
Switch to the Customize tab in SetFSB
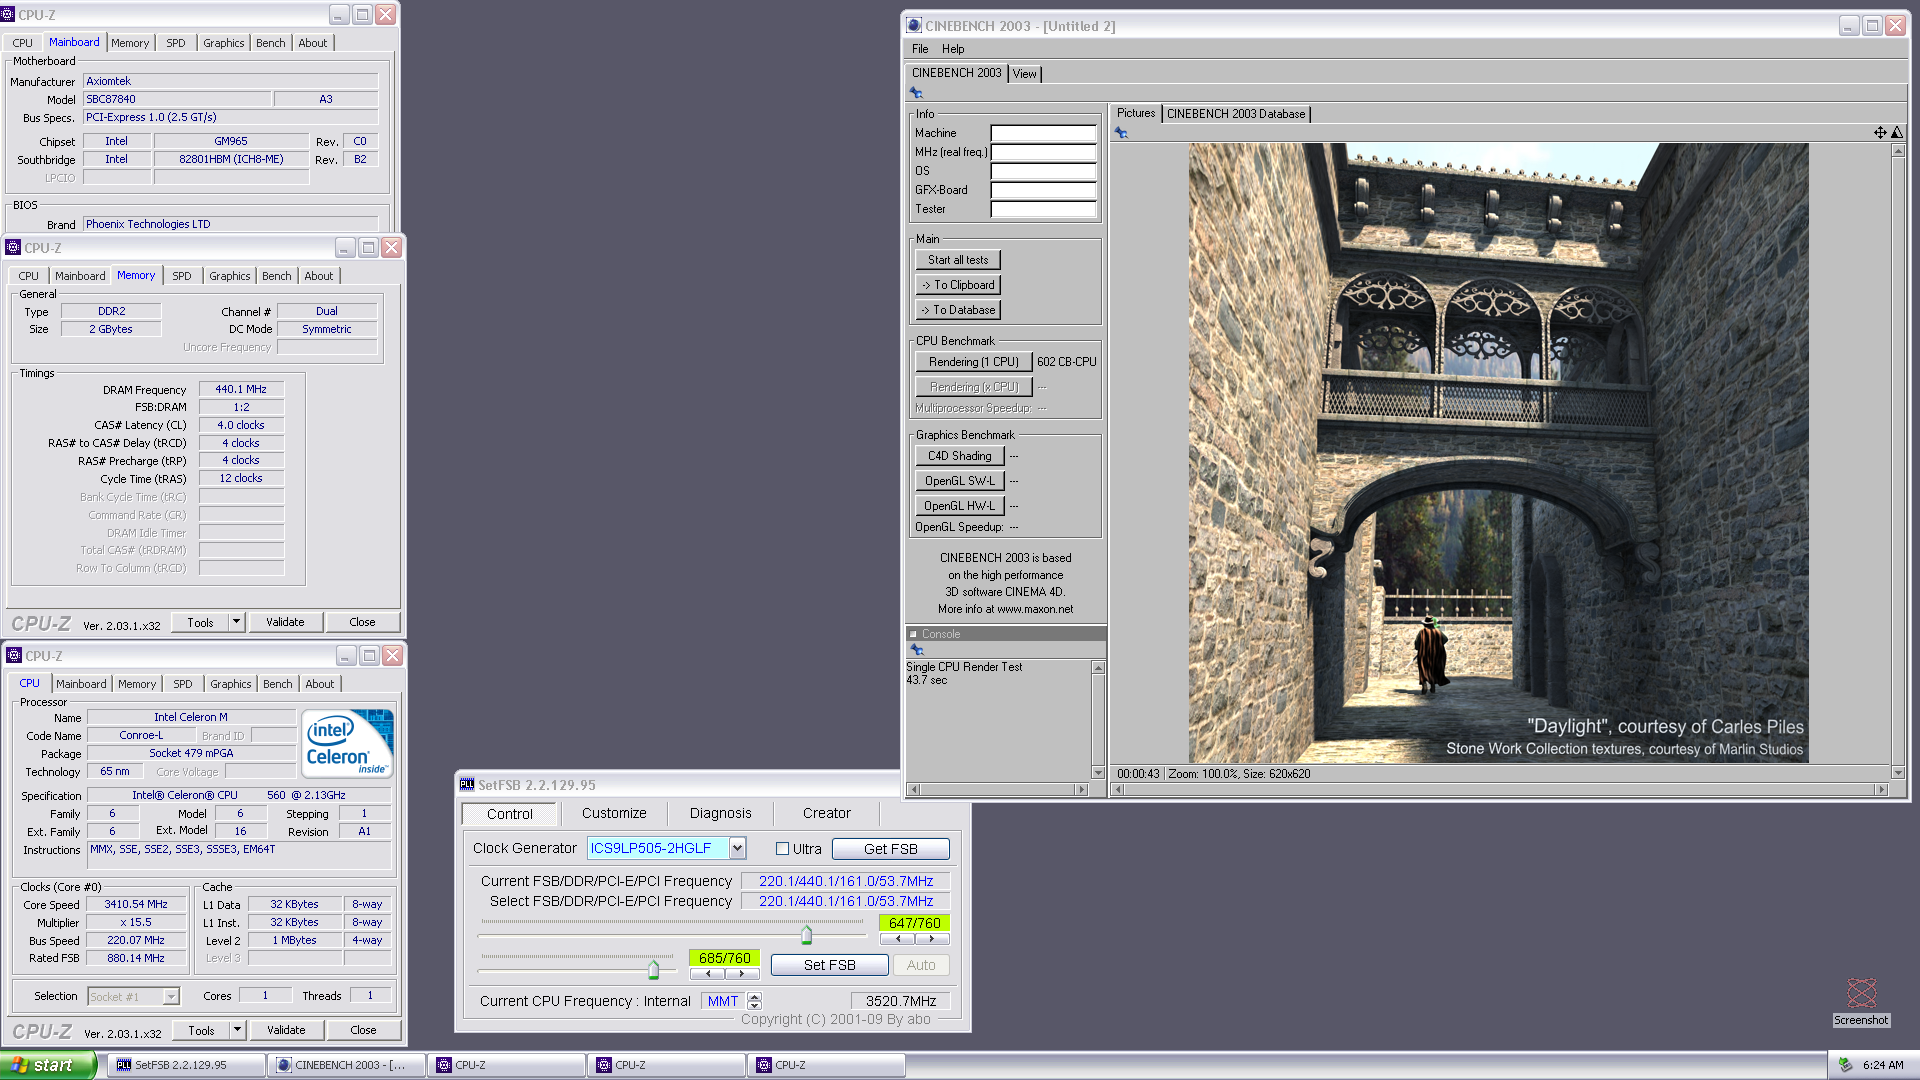click(x=614, y=814)
